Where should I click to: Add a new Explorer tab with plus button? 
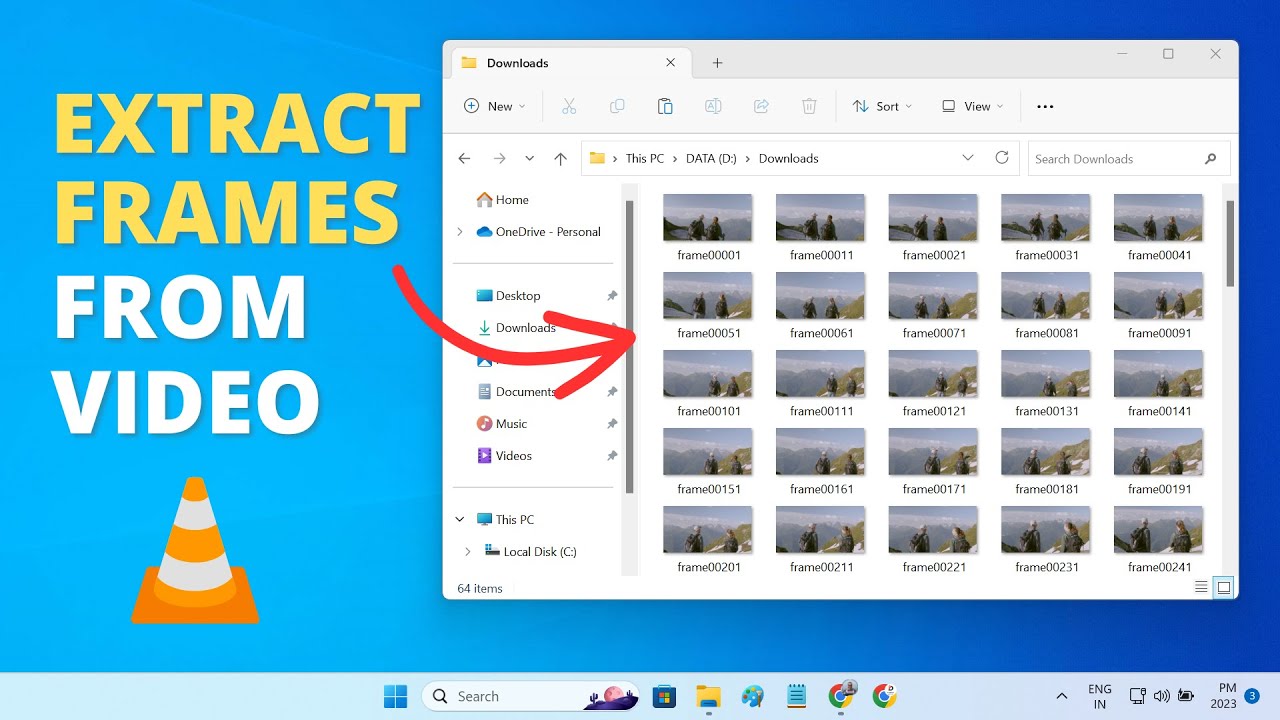(x=717, y=63)
